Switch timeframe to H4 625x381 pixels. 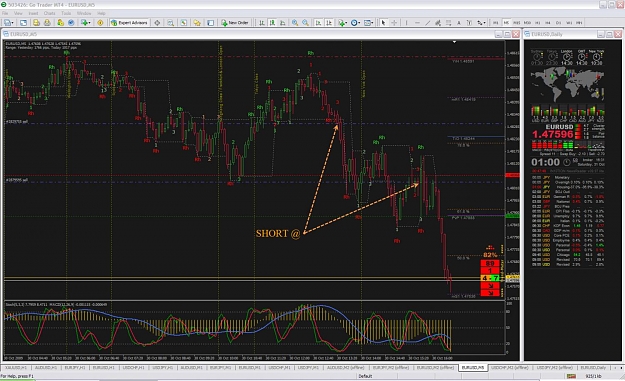pos(548,23)
